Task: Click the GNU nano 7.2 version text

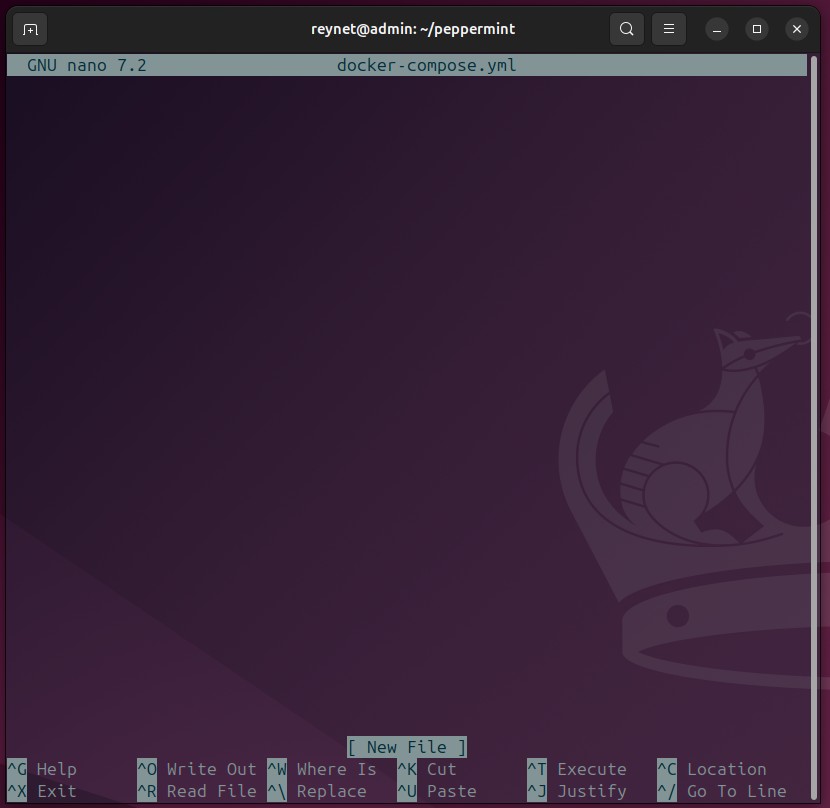Action: 87,65
